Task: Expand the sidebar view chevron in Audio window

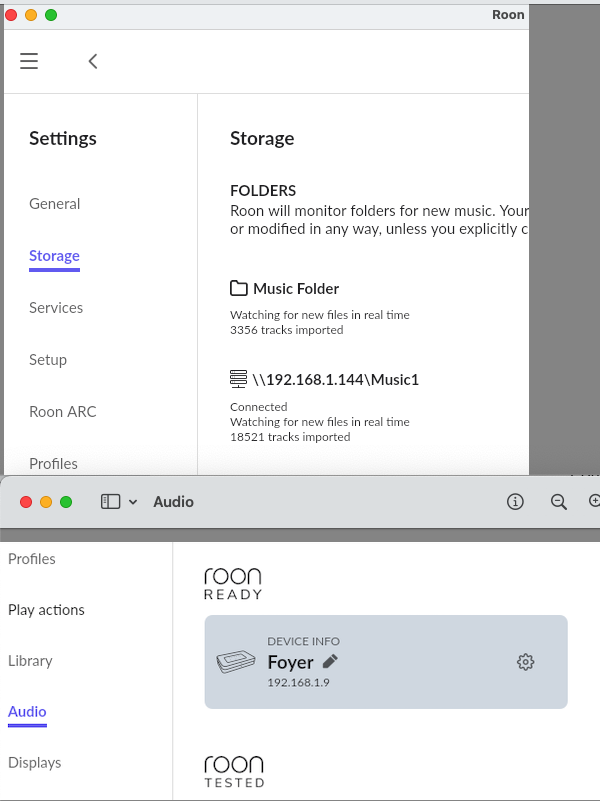Action: click(133, 502)
